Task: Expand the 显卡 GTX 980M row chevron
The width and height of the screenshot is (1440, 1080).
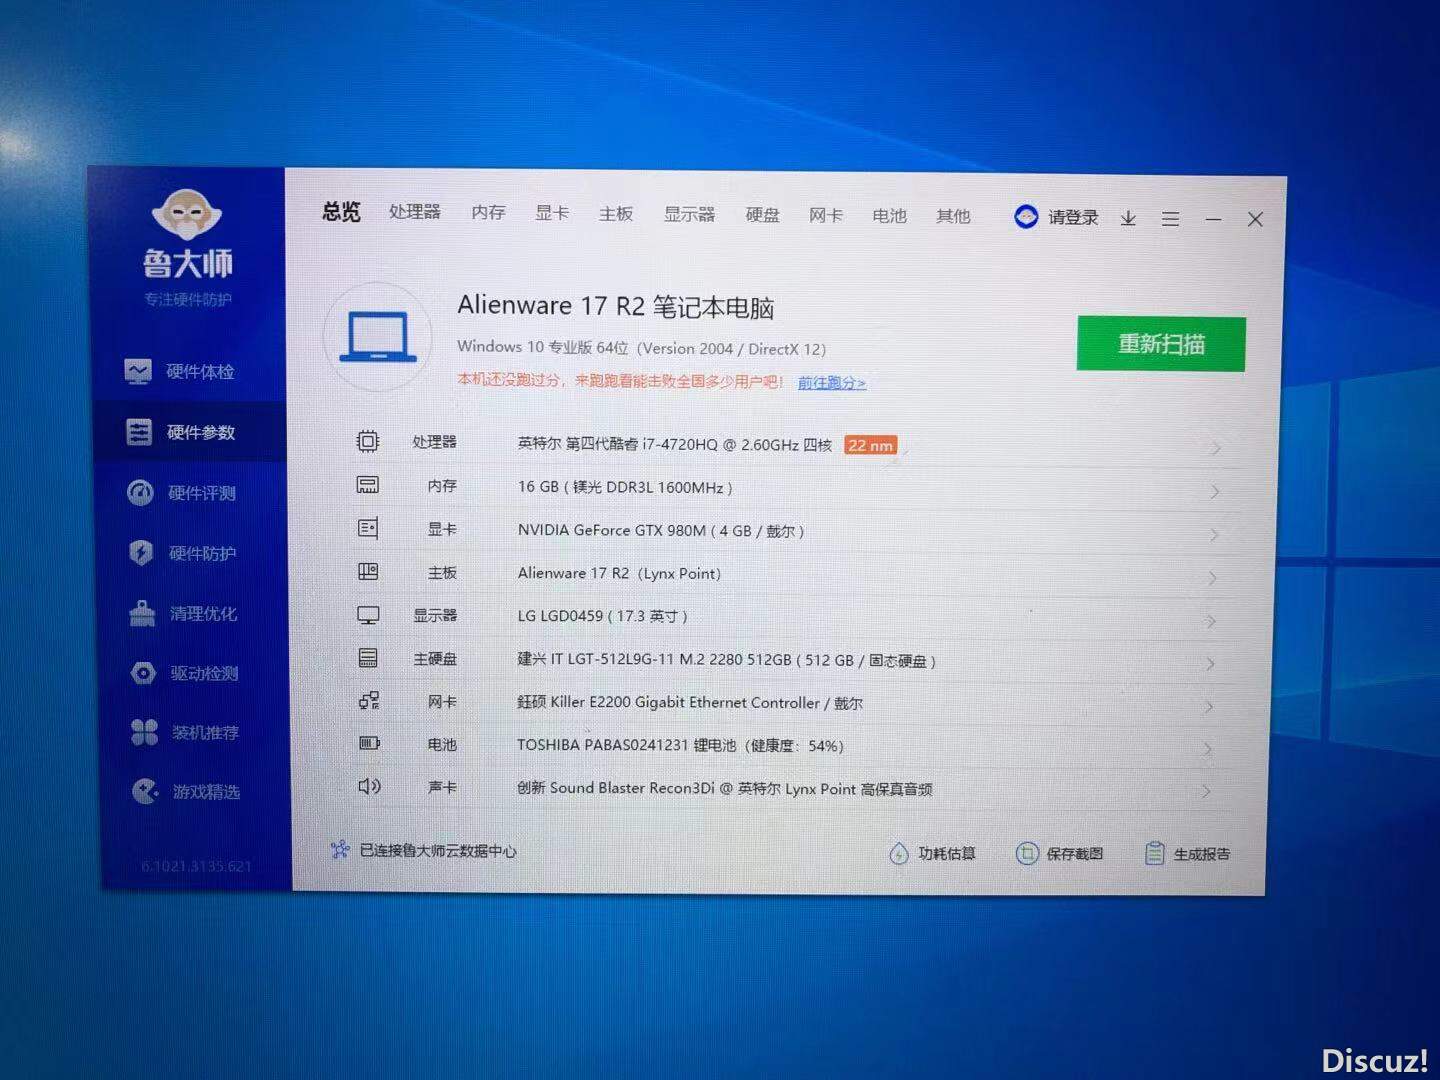Action: click(1214, 535)
